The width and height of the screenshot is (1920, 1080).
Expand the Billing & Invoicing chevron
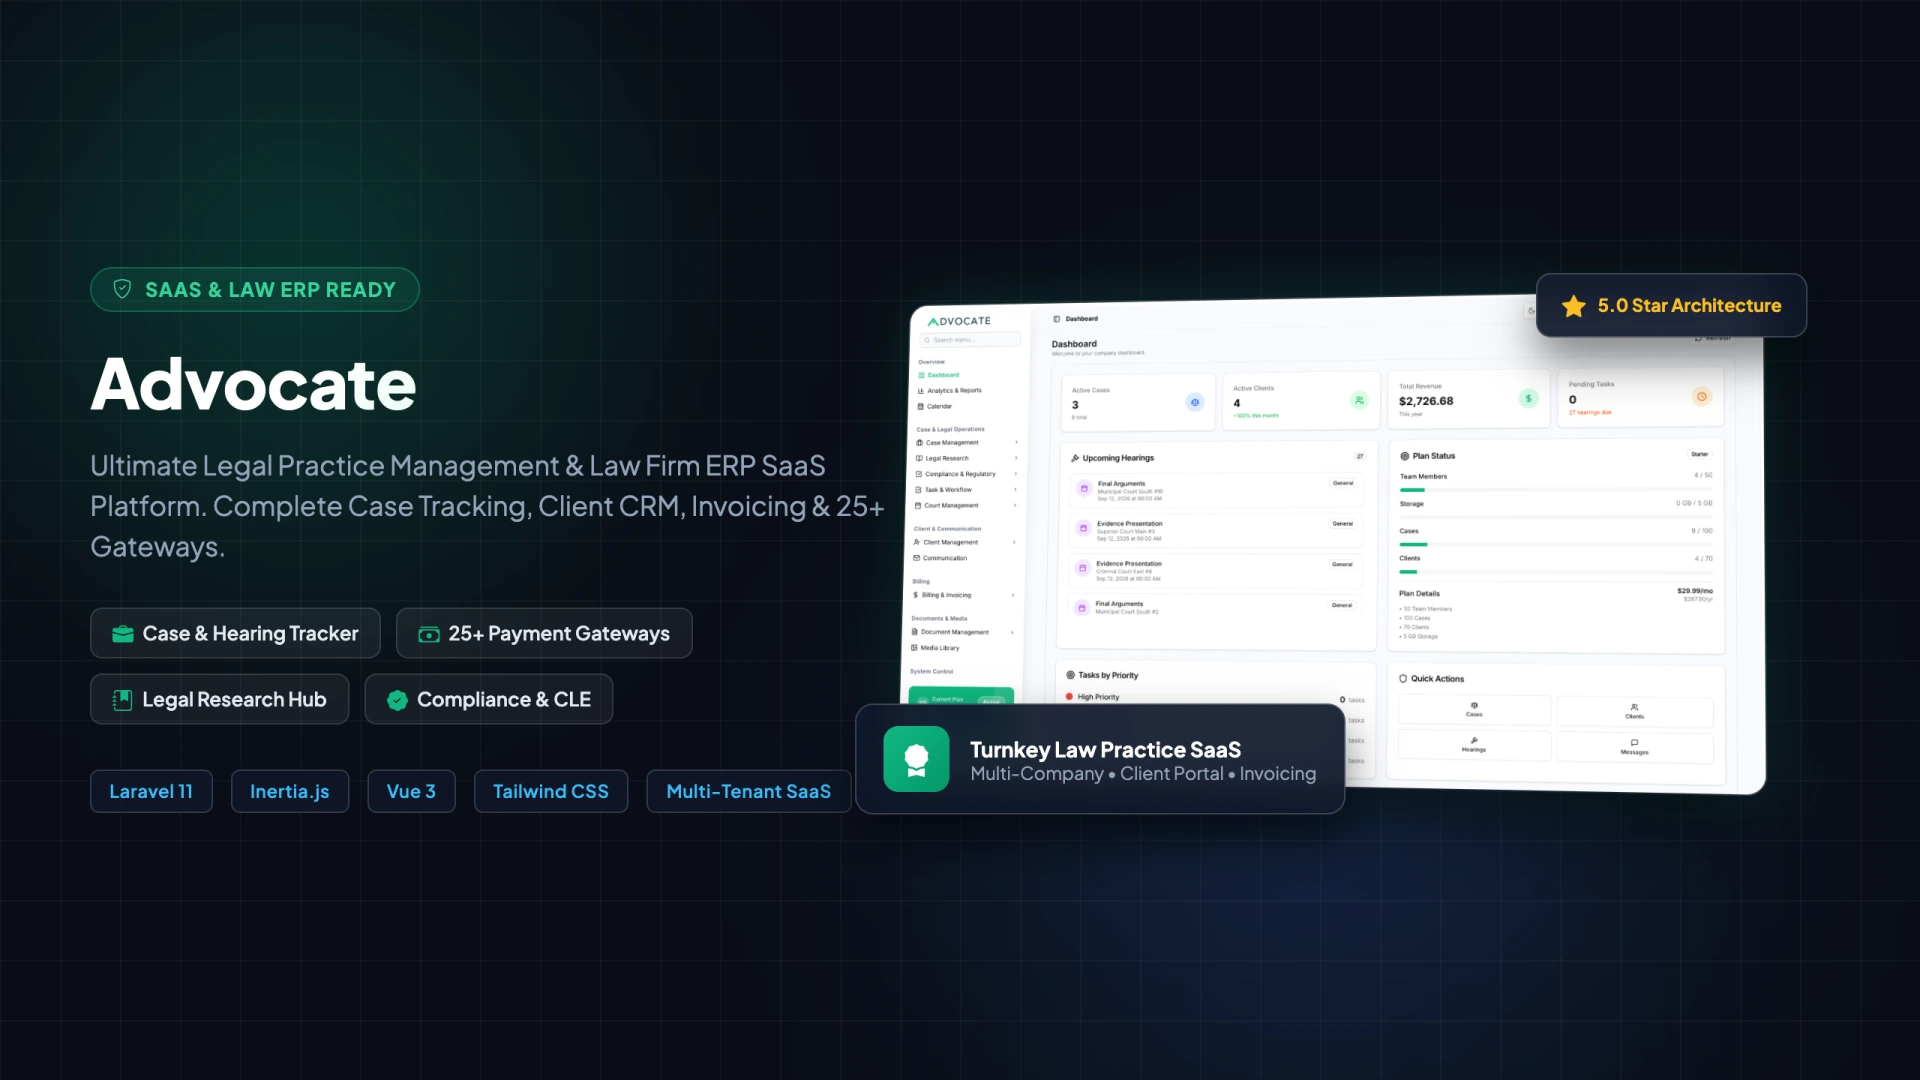tap(1013, 595)
